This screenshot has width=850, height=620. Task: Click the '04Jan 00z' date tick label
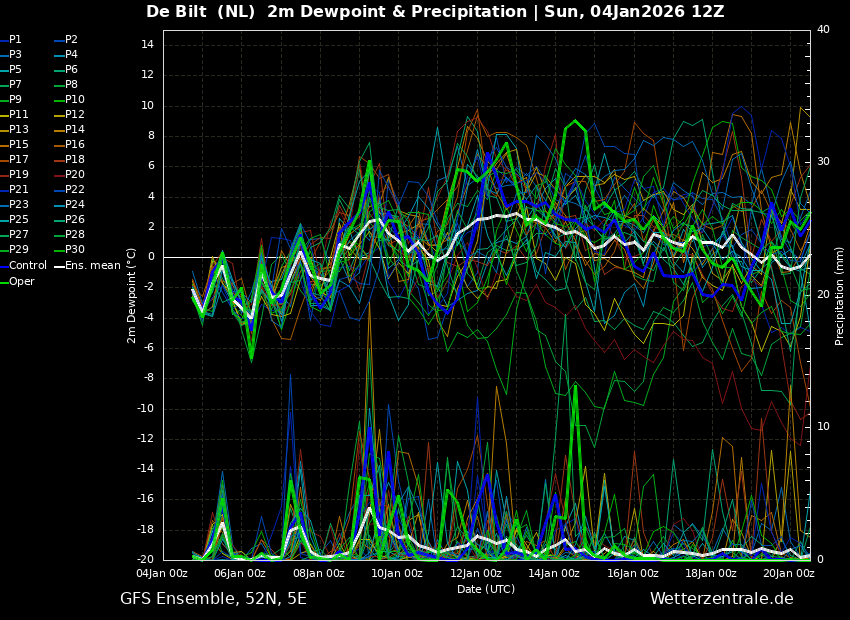[162, 573]
